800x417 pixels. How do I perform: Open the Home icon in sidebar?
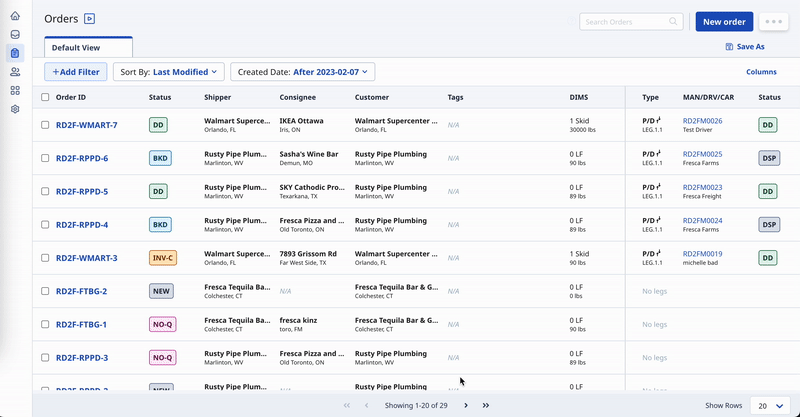[15, 16]
